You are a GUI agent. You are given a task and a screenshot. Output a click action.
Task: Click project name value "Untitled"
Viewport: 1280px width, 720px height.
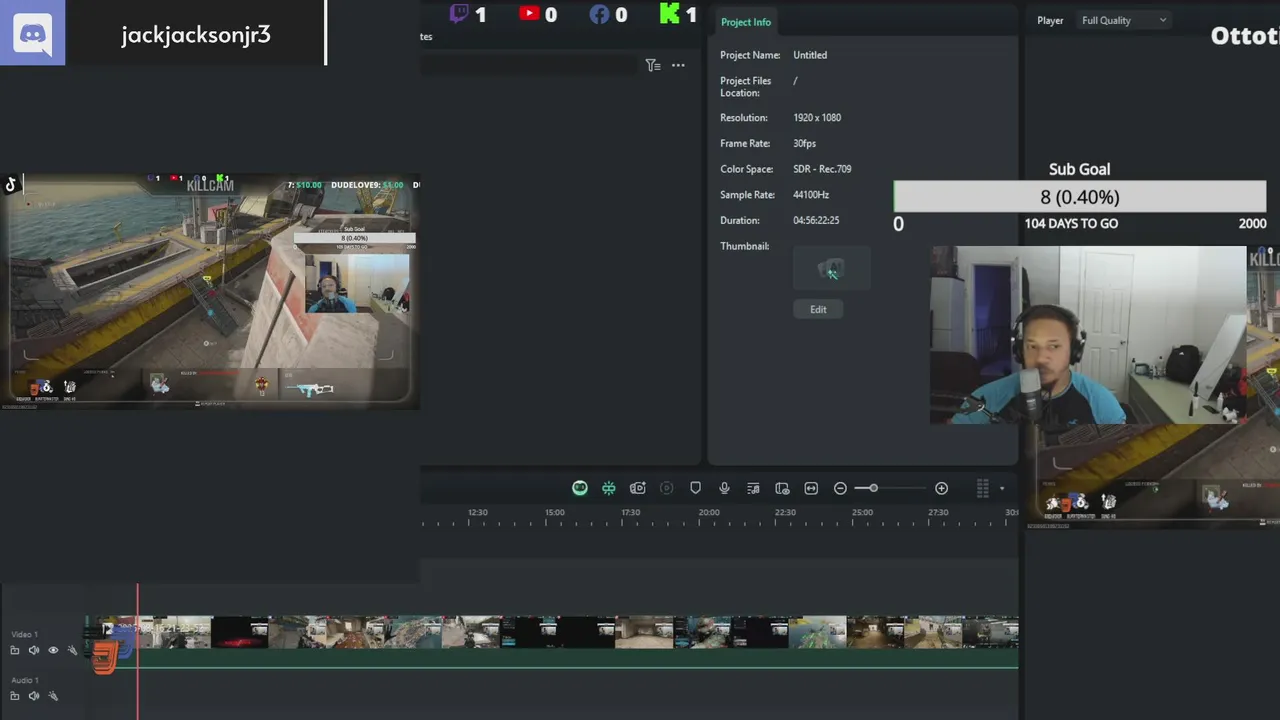[810, 55]
